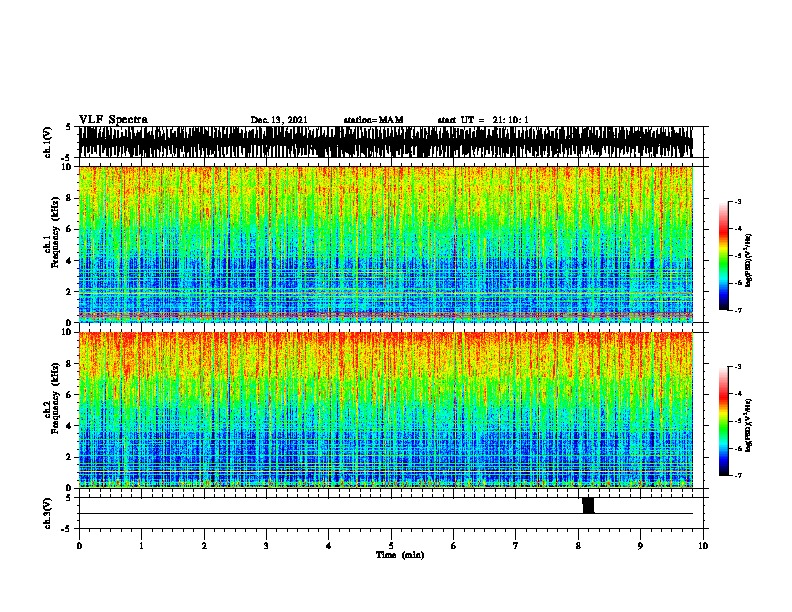Click the time axis tick label "1"
Screen dimensions: 792x612
pos(141,546)
